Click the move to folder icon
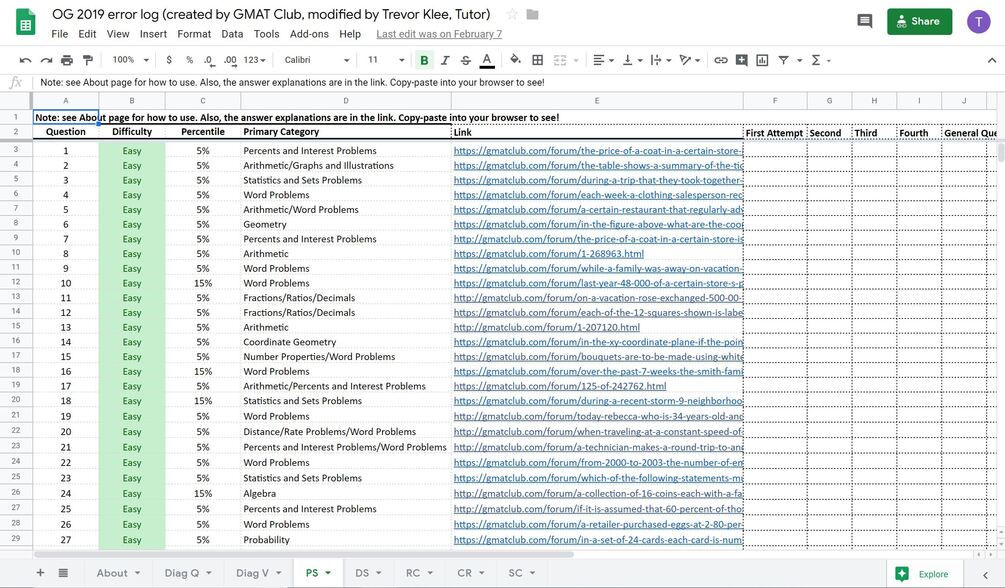The width and height of the screenshot is (1005, 588). tap(533, 14)
